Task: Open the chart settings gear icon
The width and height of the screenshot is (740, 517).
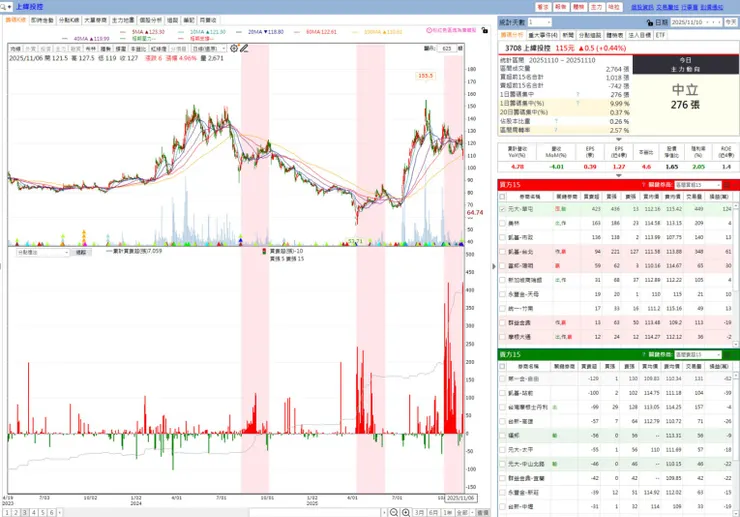Action: coord(234,48)
